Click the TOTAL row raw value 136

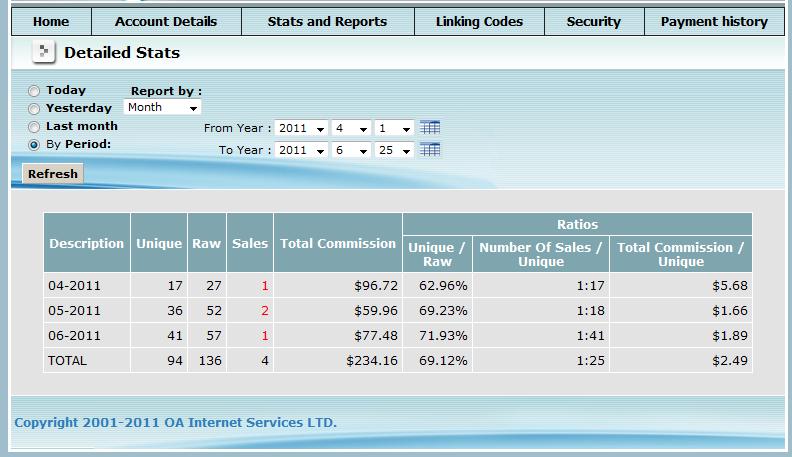click(x=210, y=361)
